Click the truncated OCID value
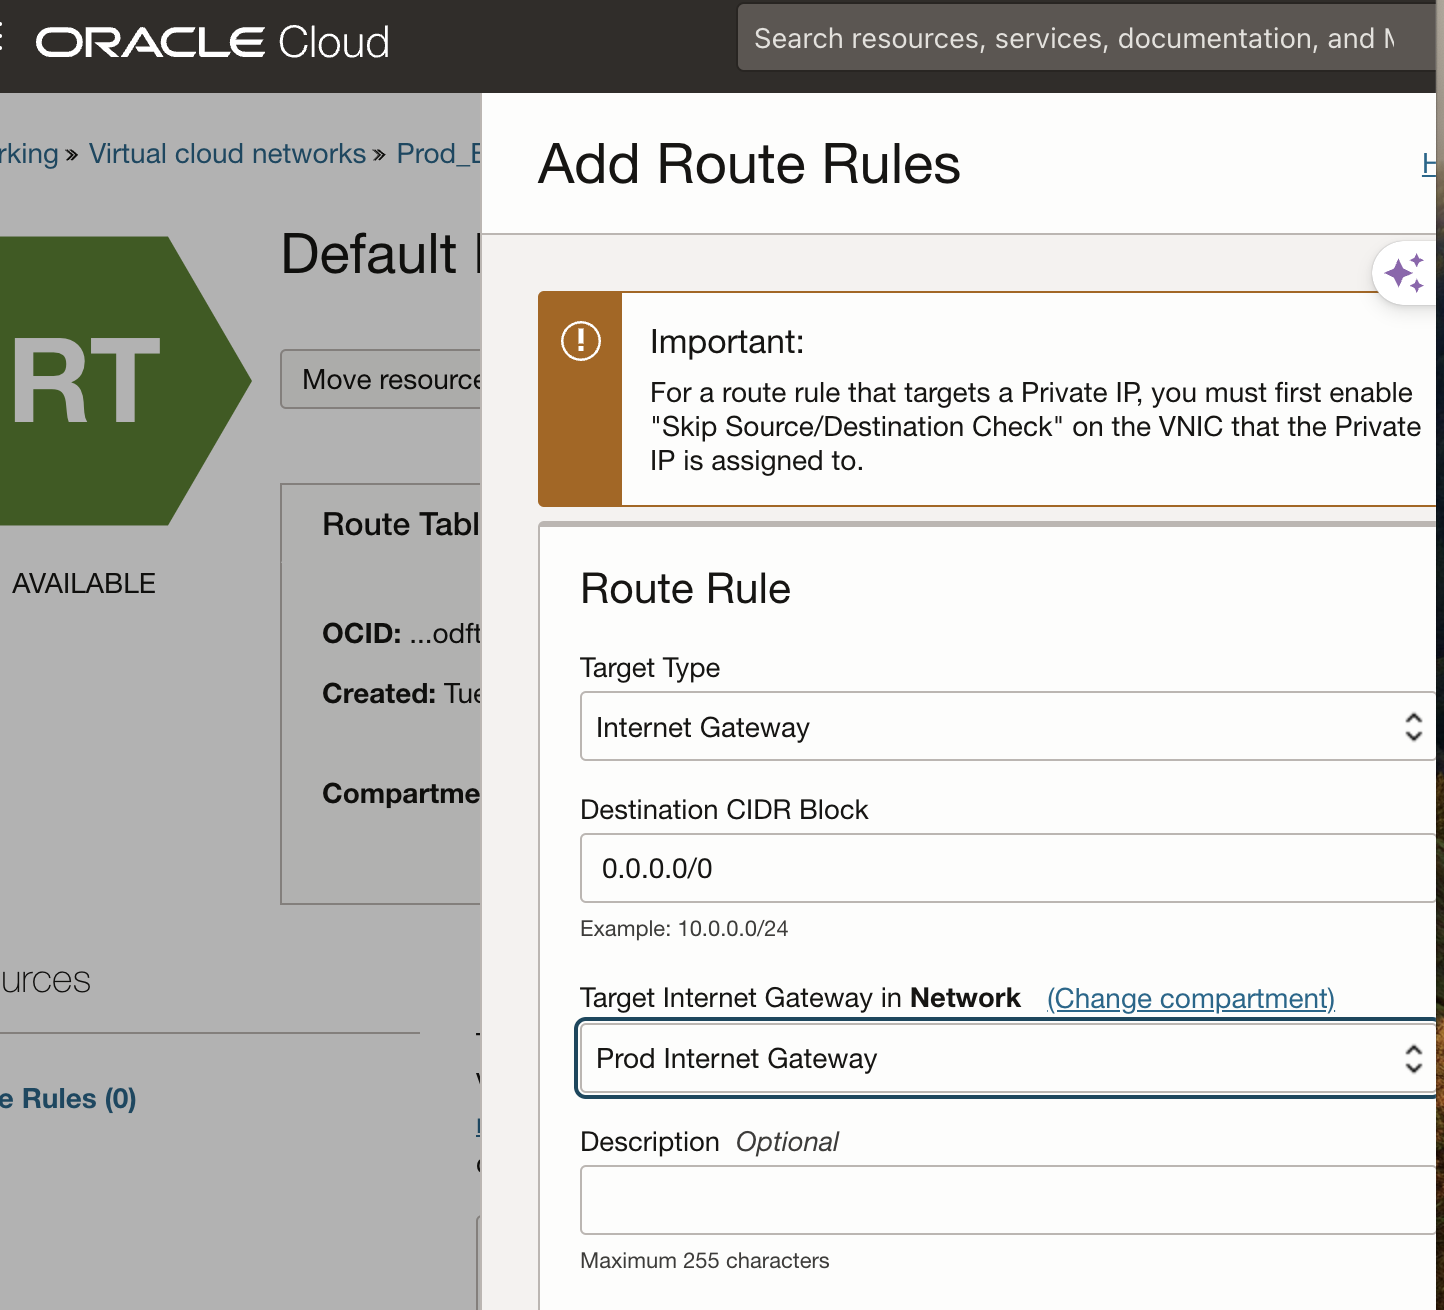Image resolution: width=1444 pixels, height=1310 pixels. click(x=445, y=634)
